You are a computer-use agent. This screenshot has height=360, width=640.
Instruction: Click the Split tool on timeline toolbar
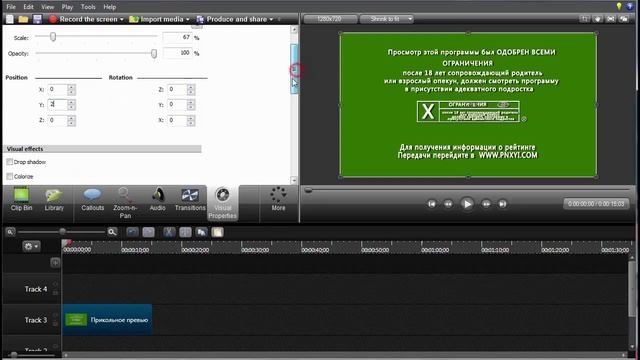tap(185, 232)
